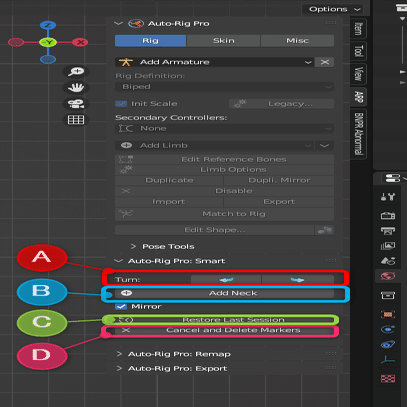
Task: Click the Legacy... button
Action: pyautogui.click(x=281, y=104)
